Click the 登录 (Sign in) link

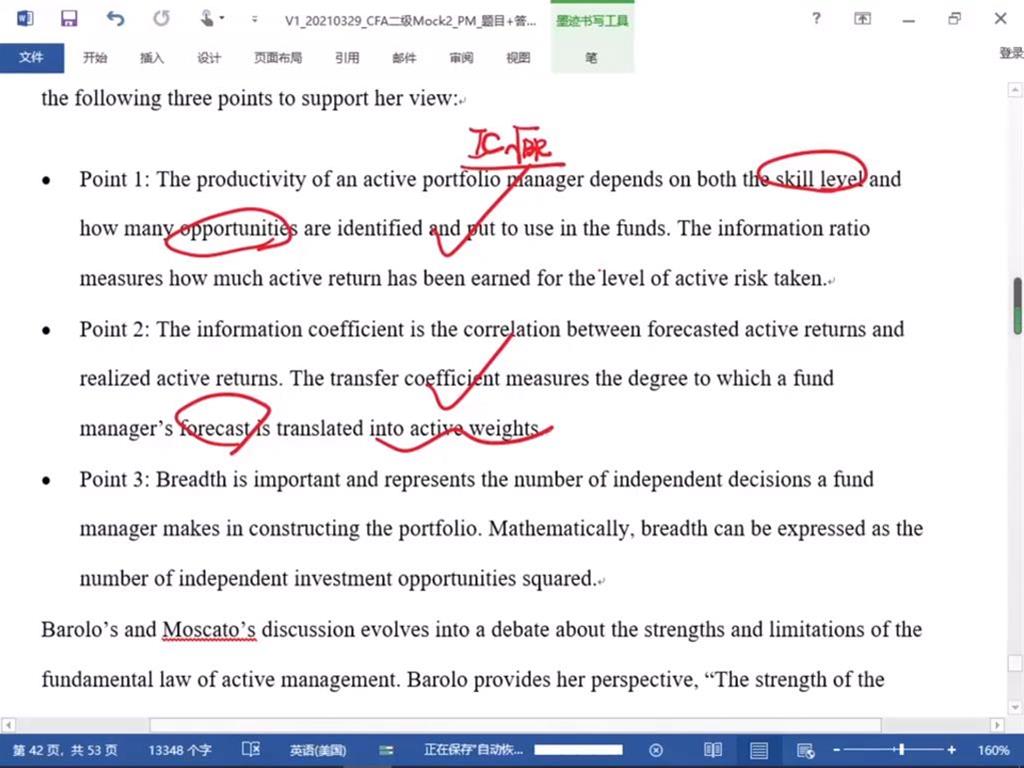1011,54
